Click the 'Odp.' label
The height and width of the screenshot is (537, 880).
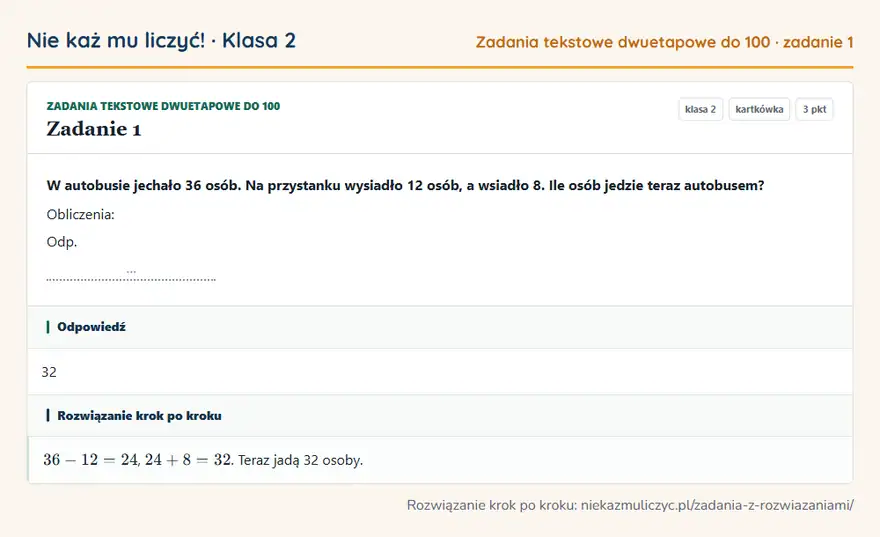coord(62,242)
